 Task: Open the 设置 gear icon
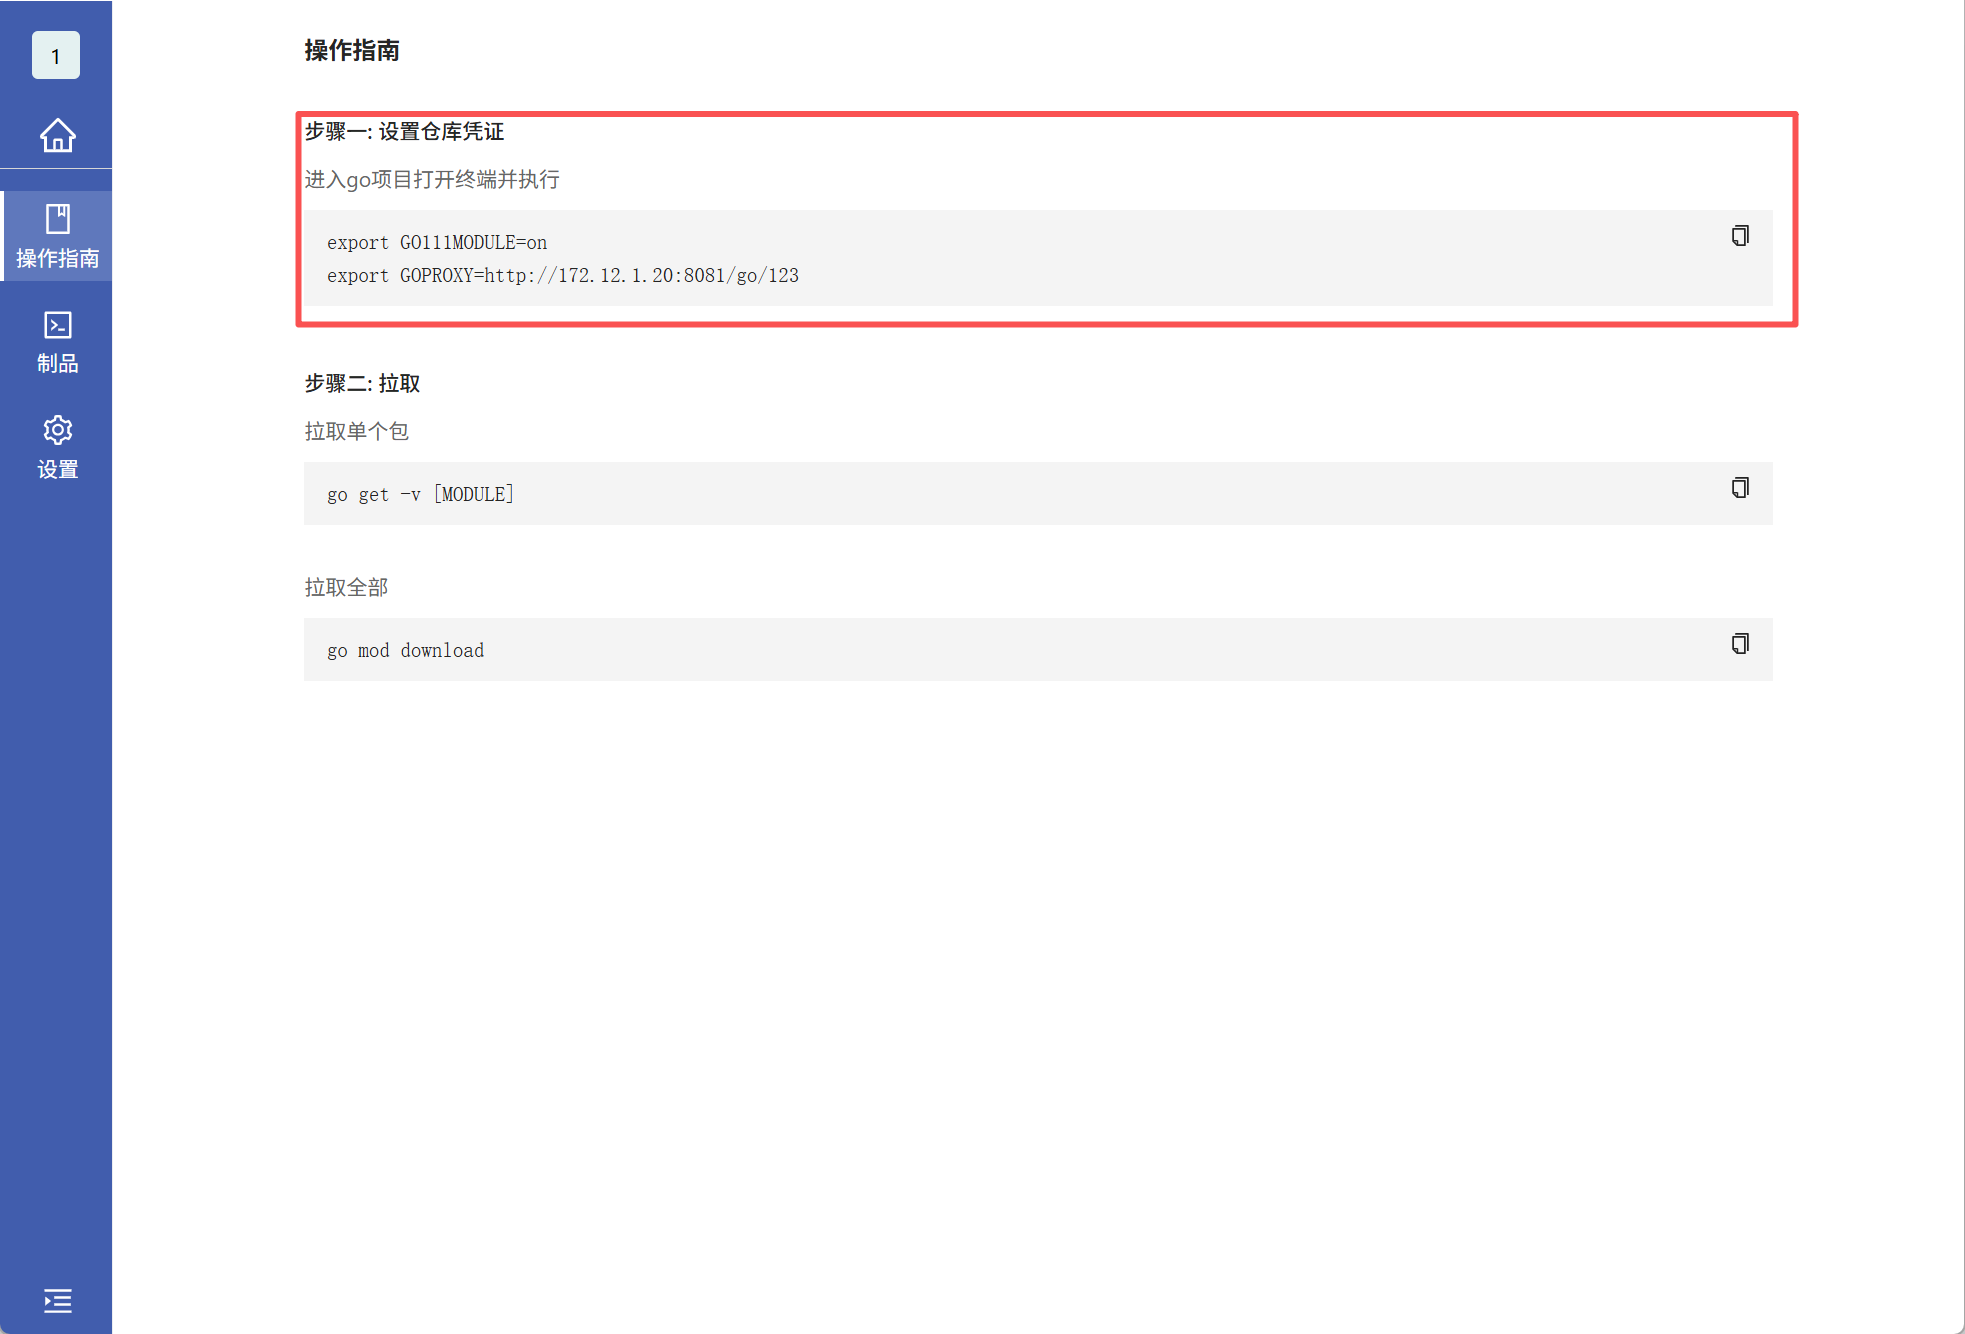(57, 430)
